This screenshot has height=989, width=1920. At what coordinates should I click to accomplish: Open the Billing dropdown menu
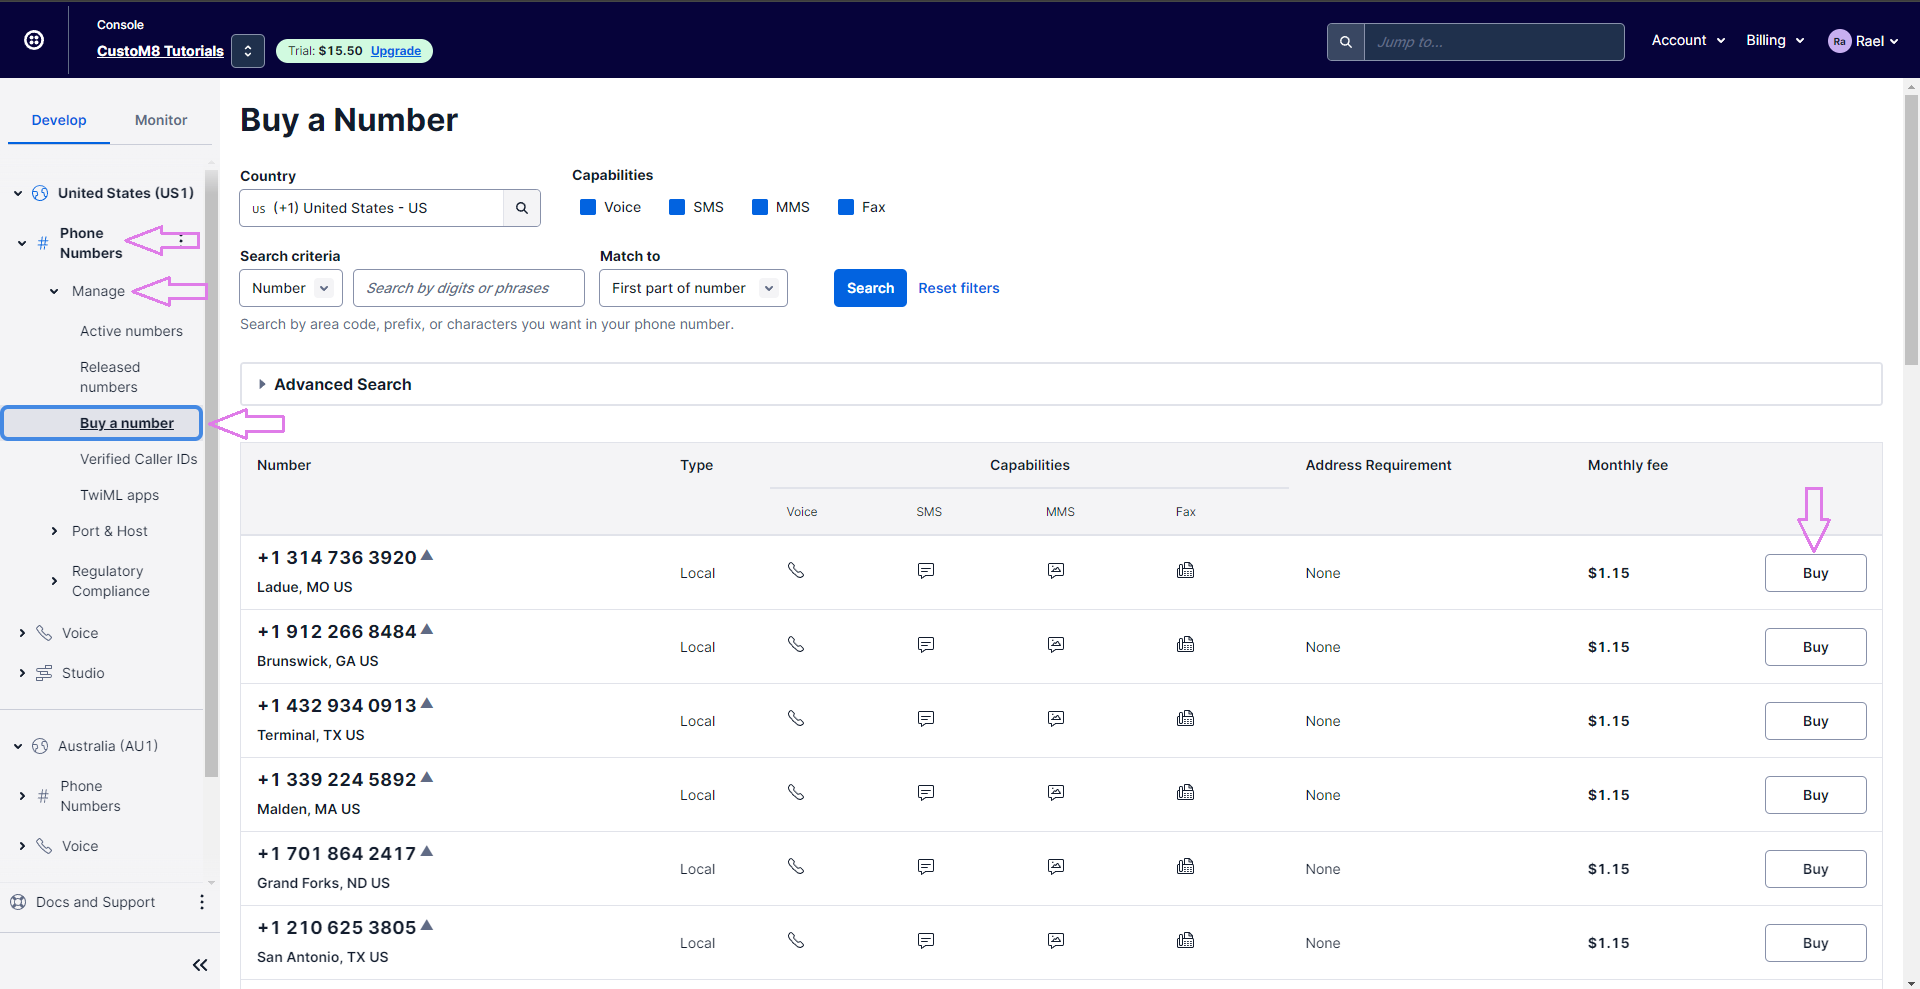[x=1775, y=40]
